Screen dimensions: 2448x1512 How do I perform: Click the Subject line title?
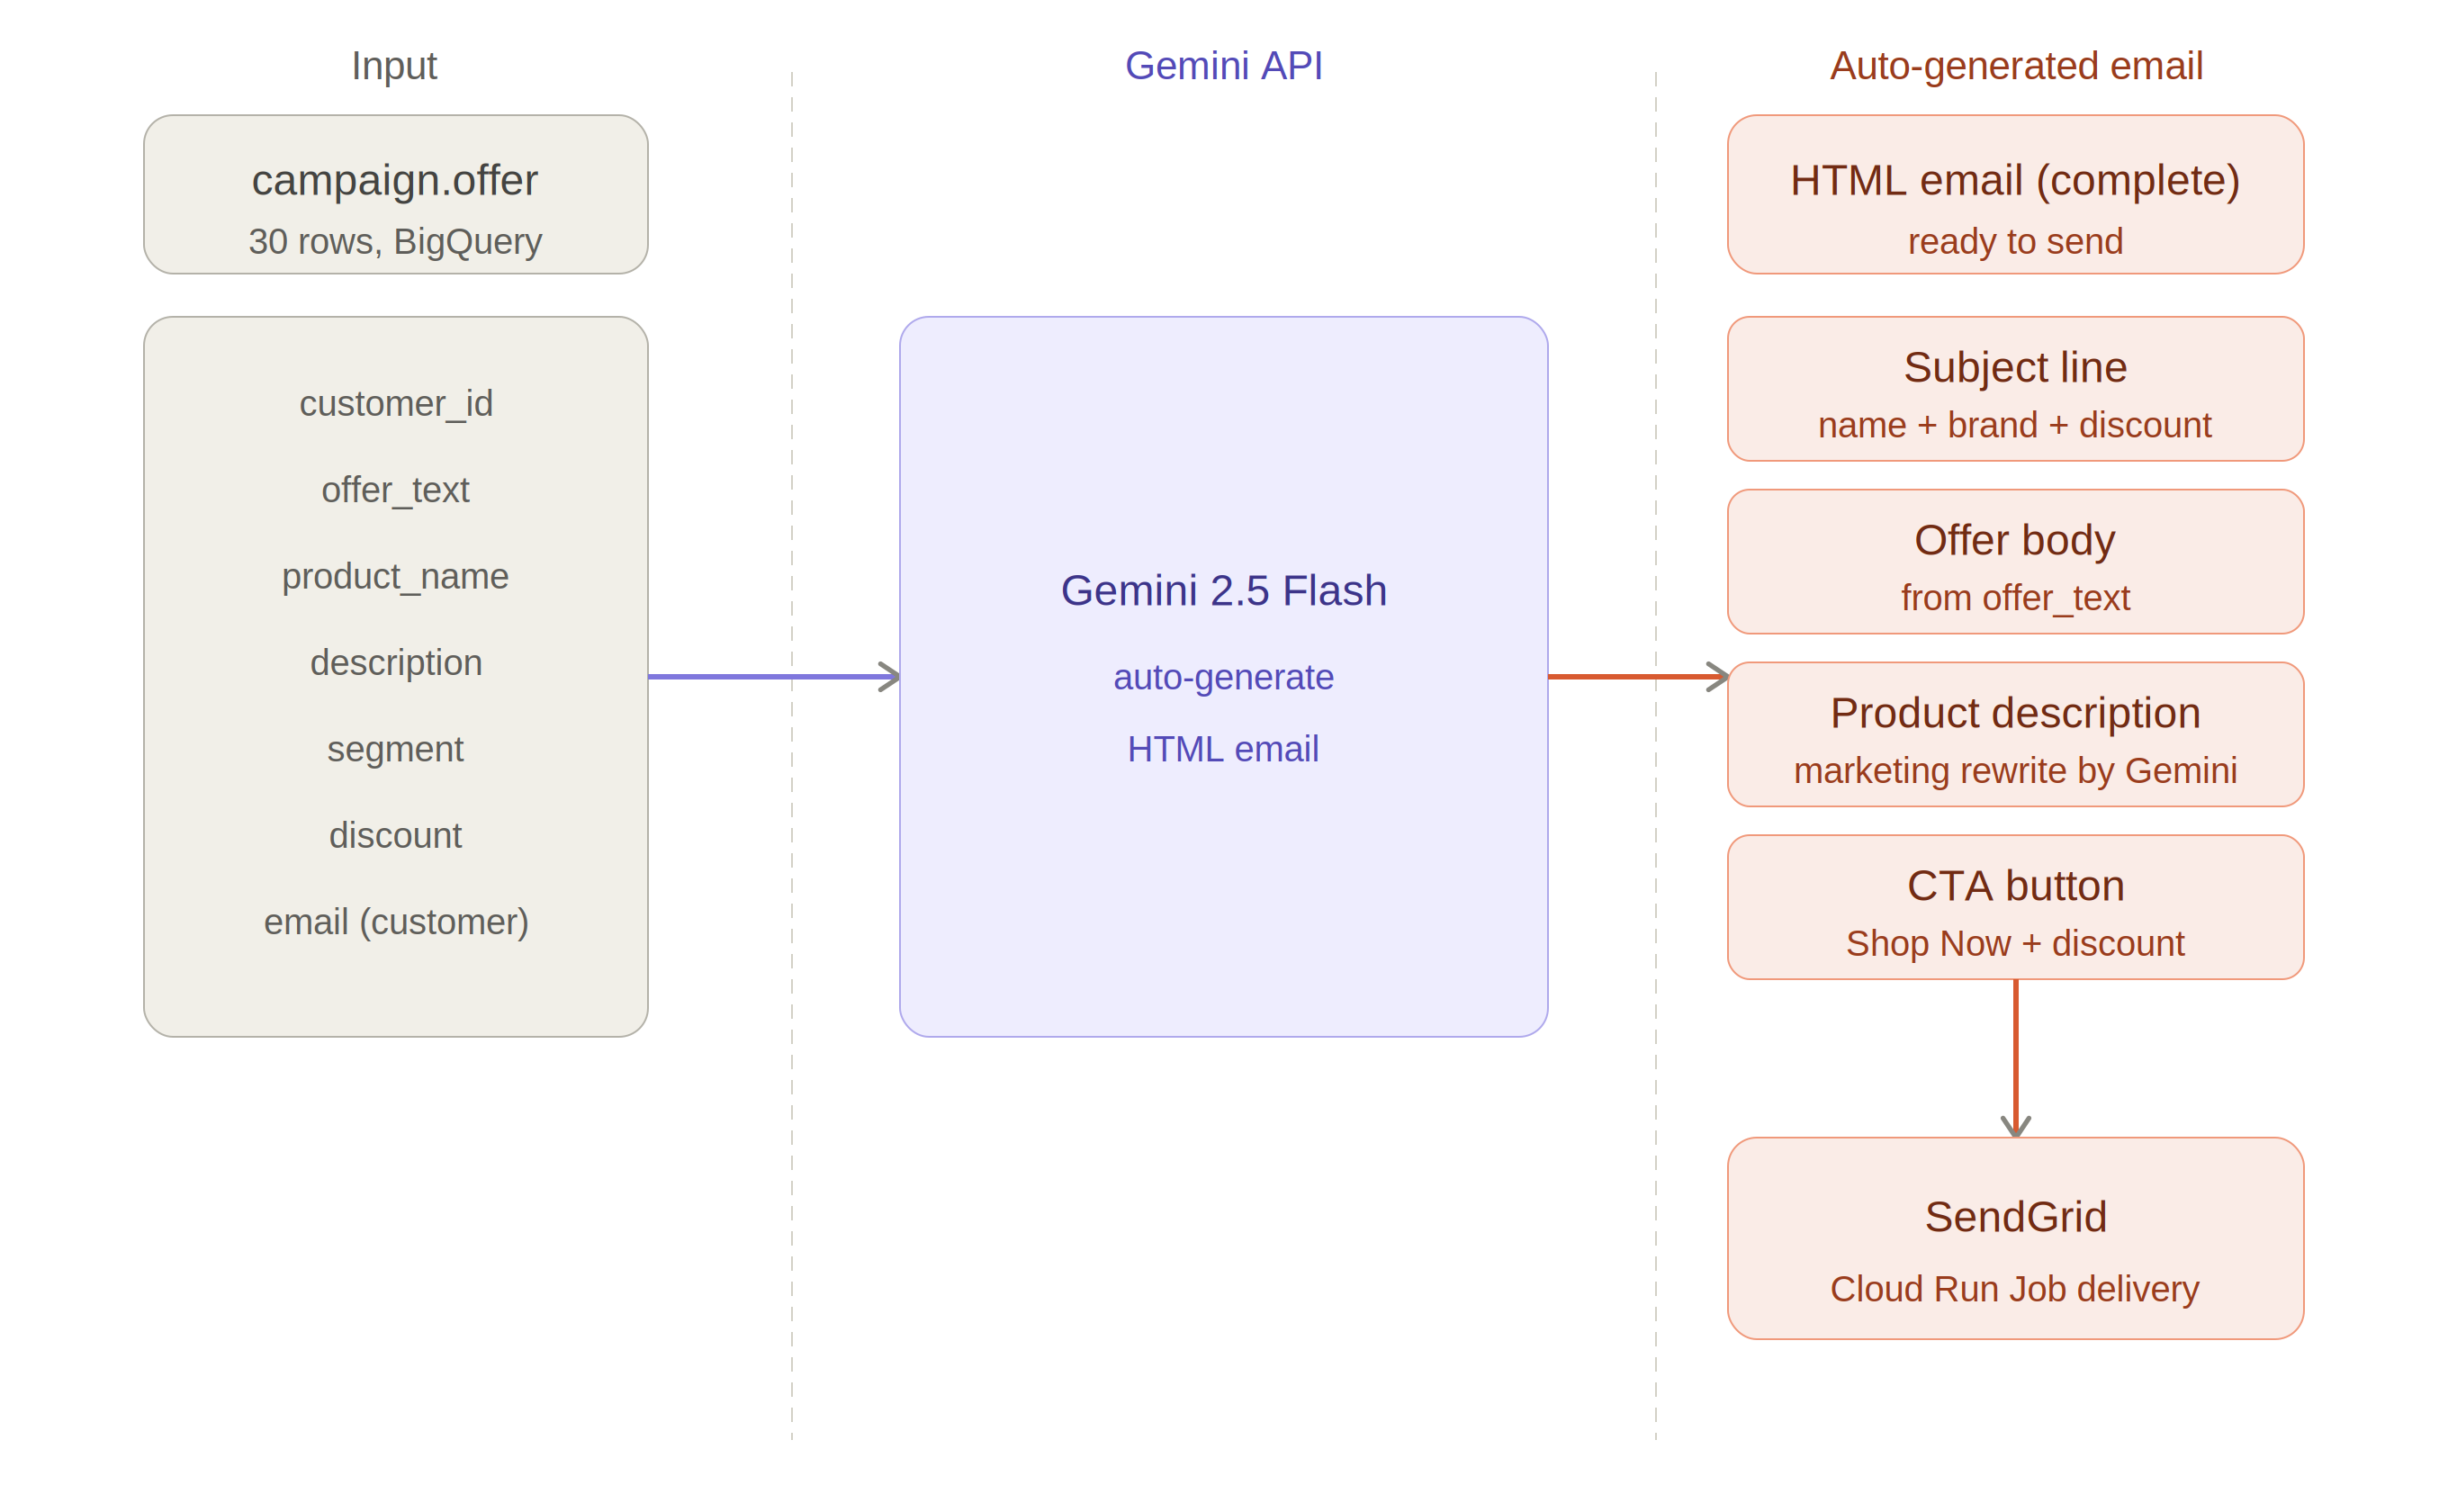2014,368
